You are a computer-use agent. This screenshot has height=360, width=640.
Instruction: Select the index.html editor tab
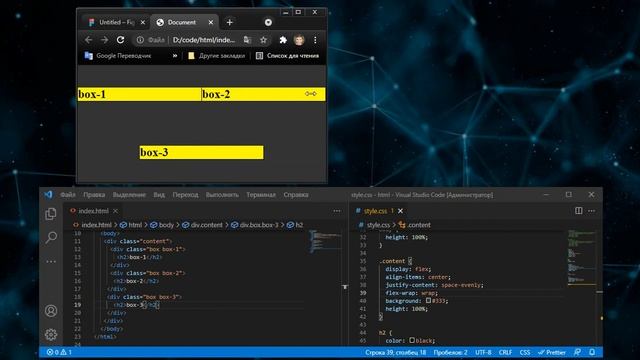coord(93,211)
